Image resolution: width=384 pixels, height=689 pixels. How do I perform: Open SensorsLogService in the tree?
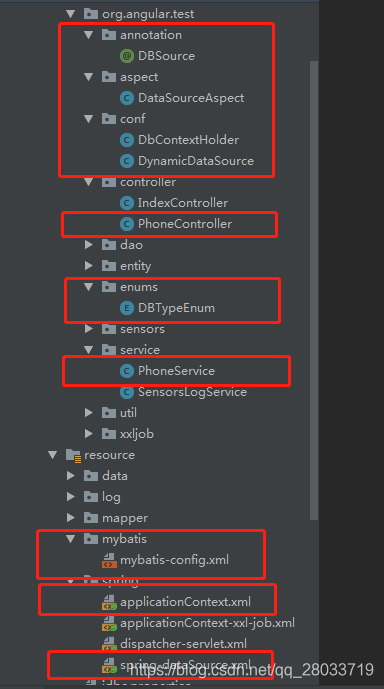click(x=192, y=392)
